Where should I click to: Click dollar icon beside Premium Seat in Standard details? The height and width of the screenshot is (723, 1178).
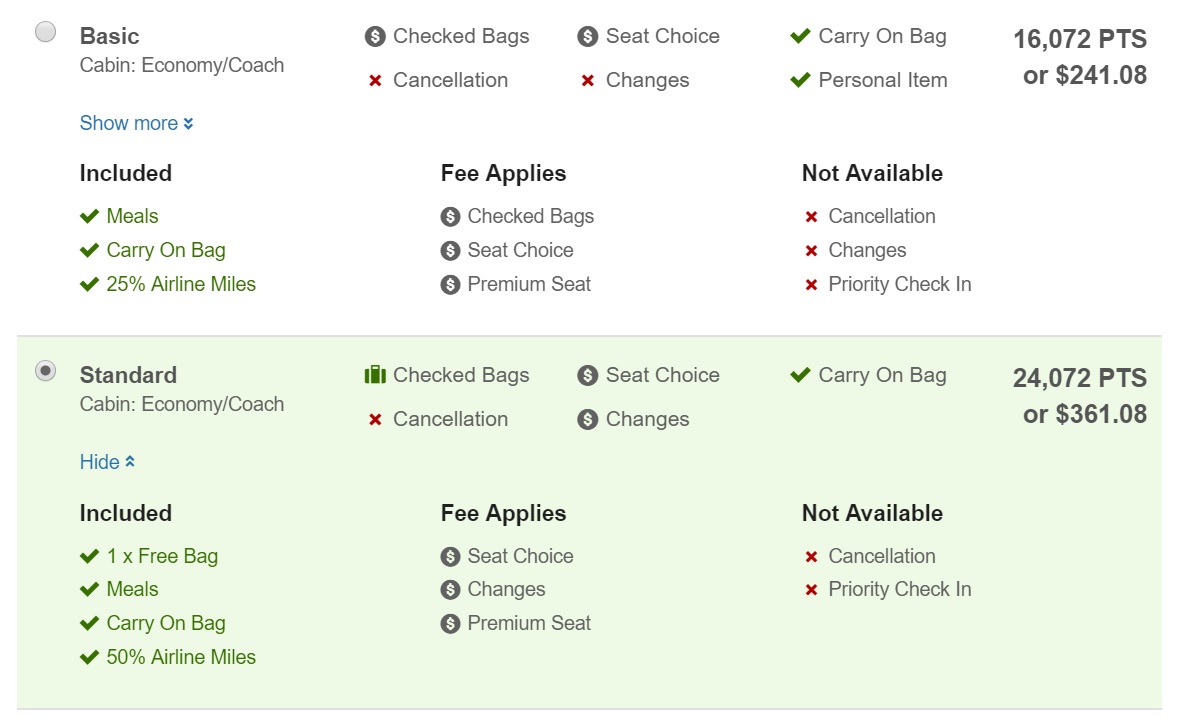point(450,624)
